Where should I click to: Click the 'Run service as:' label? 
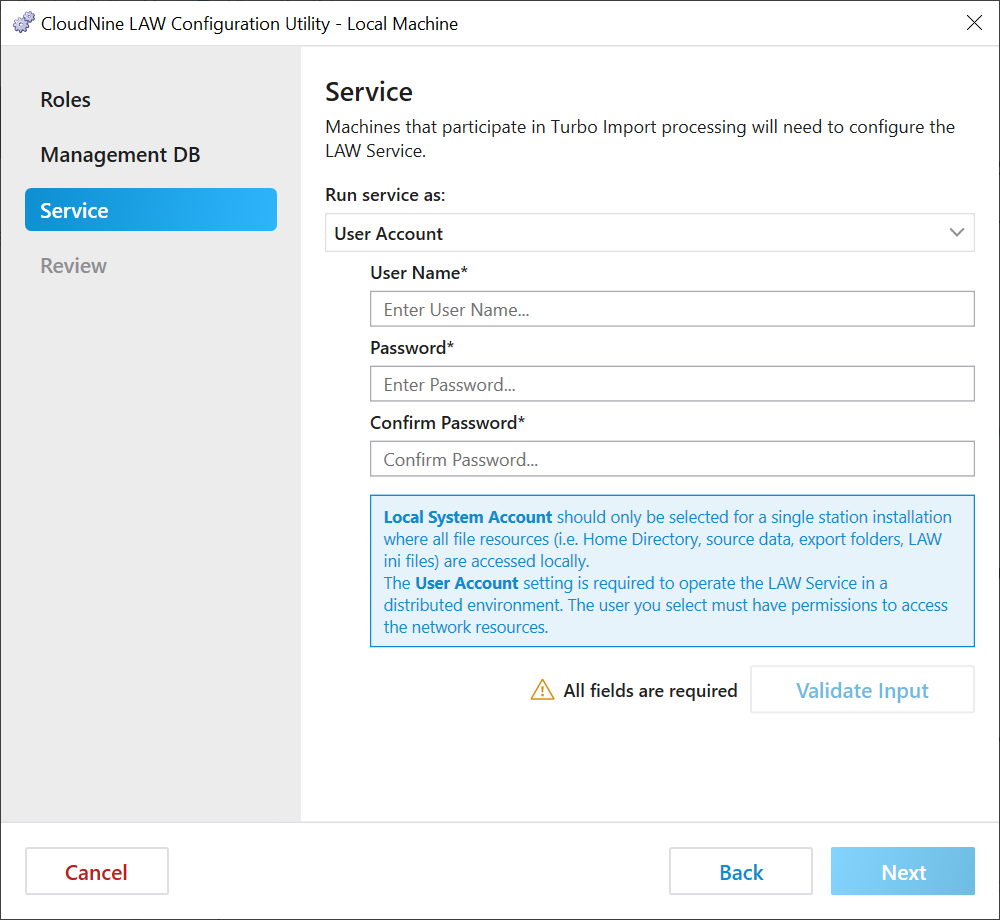[385, 194]
